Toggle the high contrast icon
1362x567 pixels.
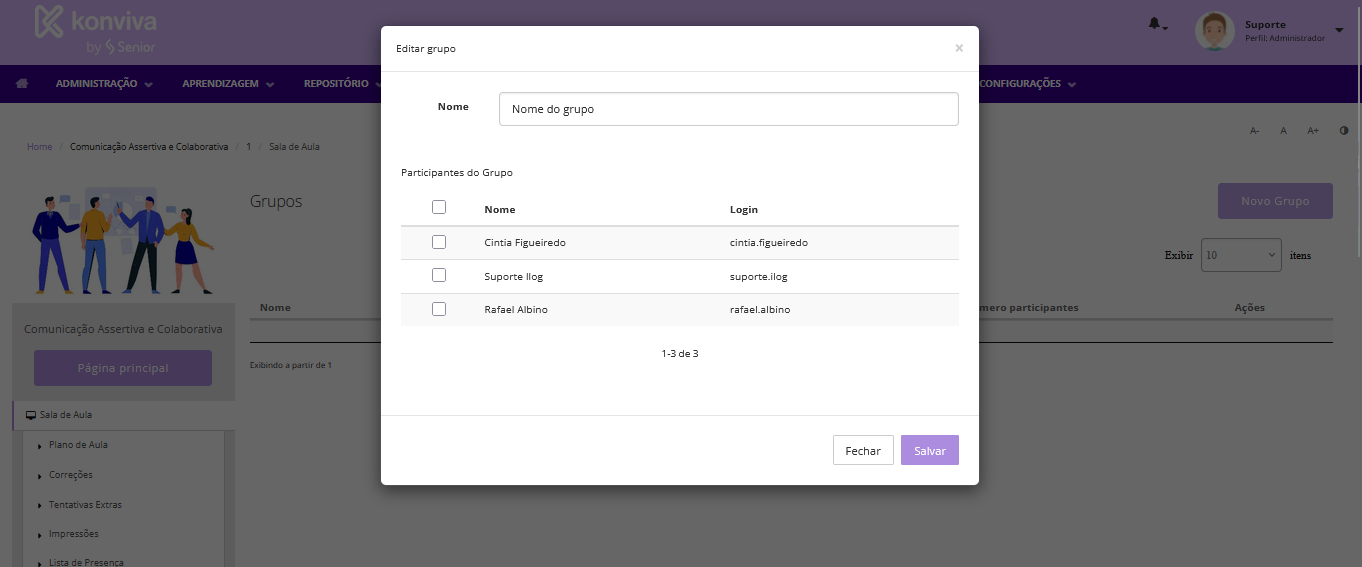(x=1343, y=131)
